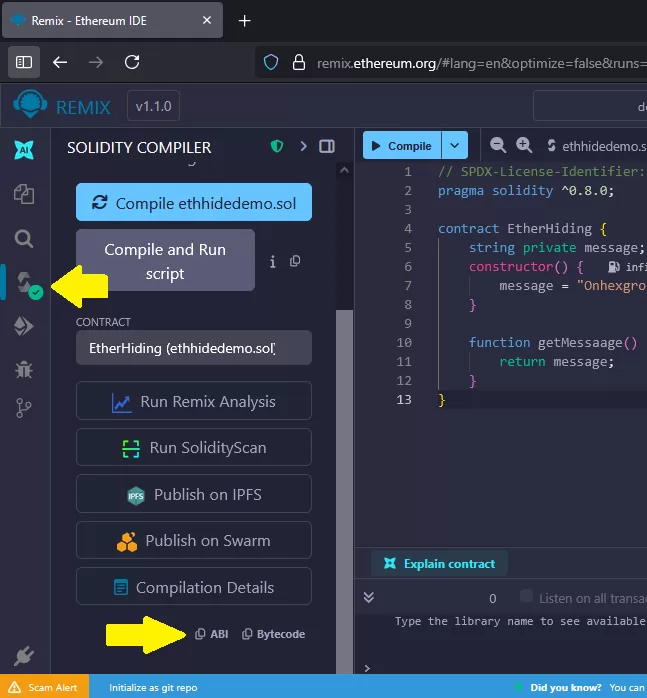Expand the terminal panel double chevron
Viewport: 647px width, 698px height.
tap(369, 598)
